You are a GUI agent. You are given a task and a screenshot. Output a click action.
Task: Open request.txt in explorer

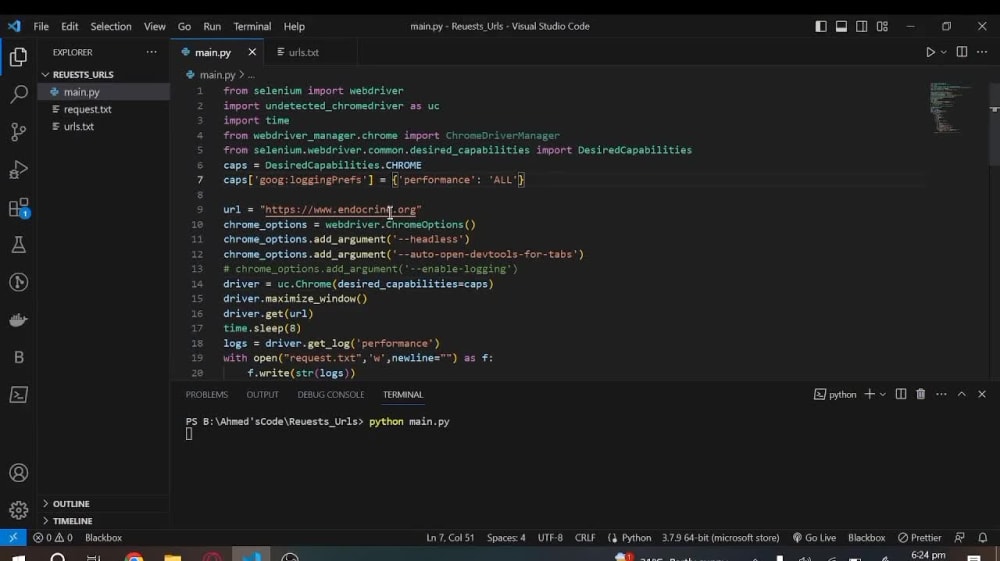pos(103,109)
